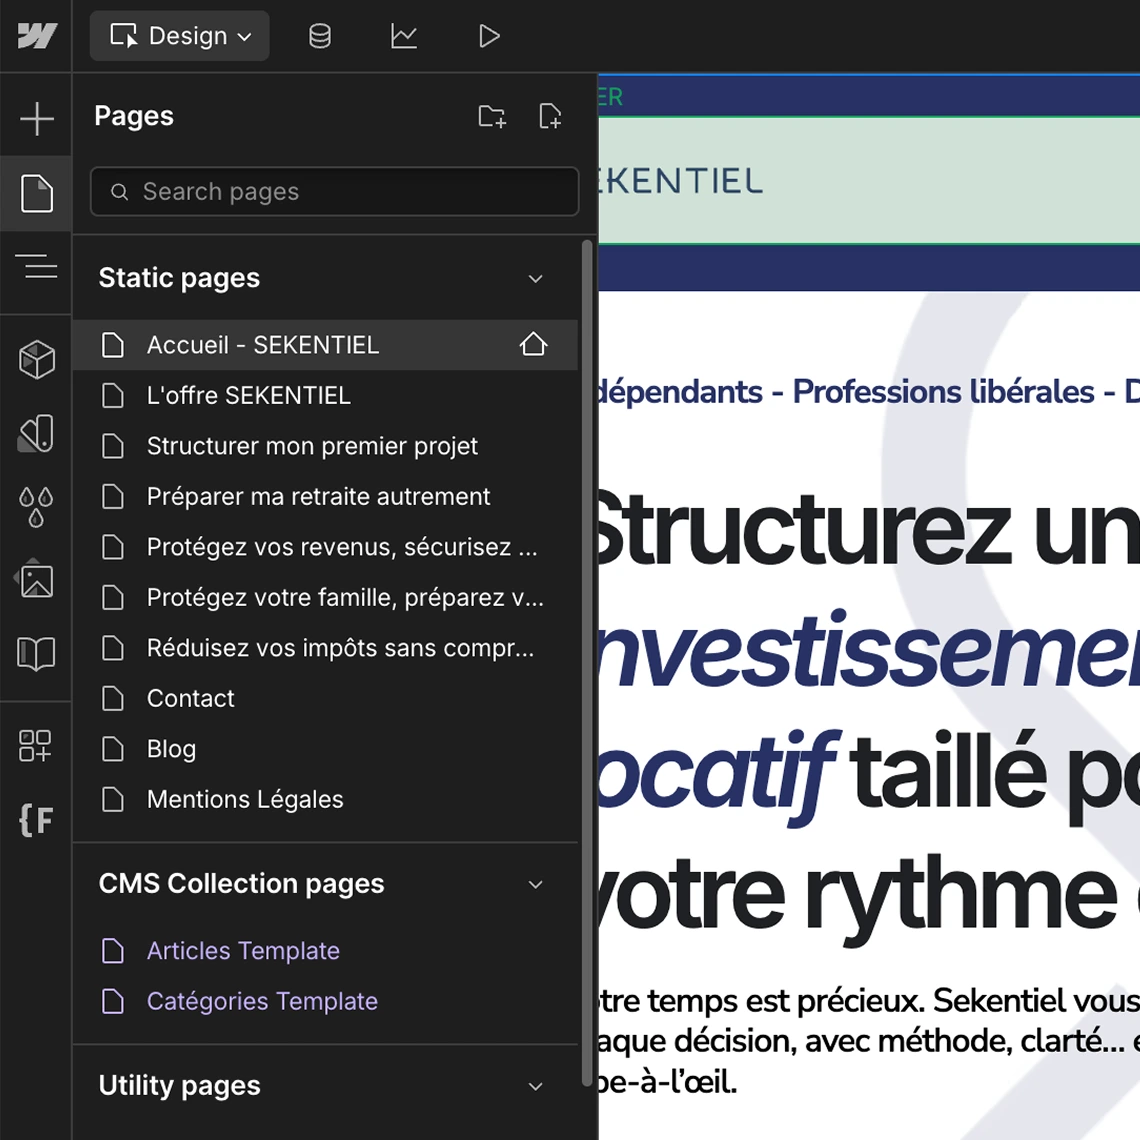Click the page icon beside Blog

pyautogui.click(x=113, y=749)
